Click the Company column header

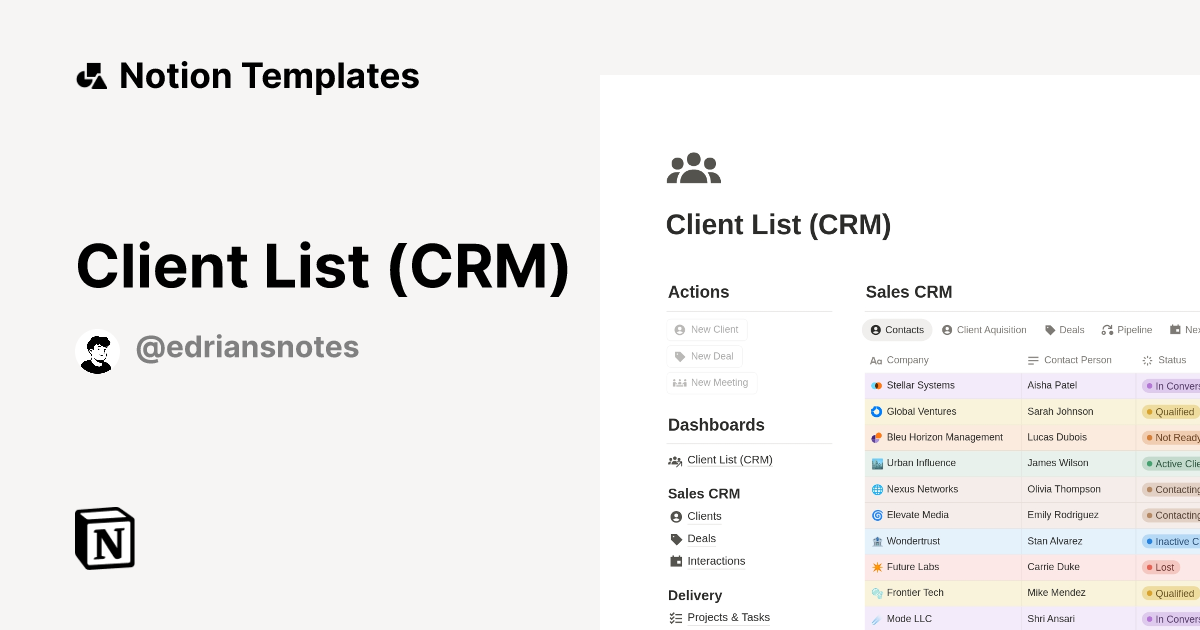pyautogui.click(x=907, y=360)
